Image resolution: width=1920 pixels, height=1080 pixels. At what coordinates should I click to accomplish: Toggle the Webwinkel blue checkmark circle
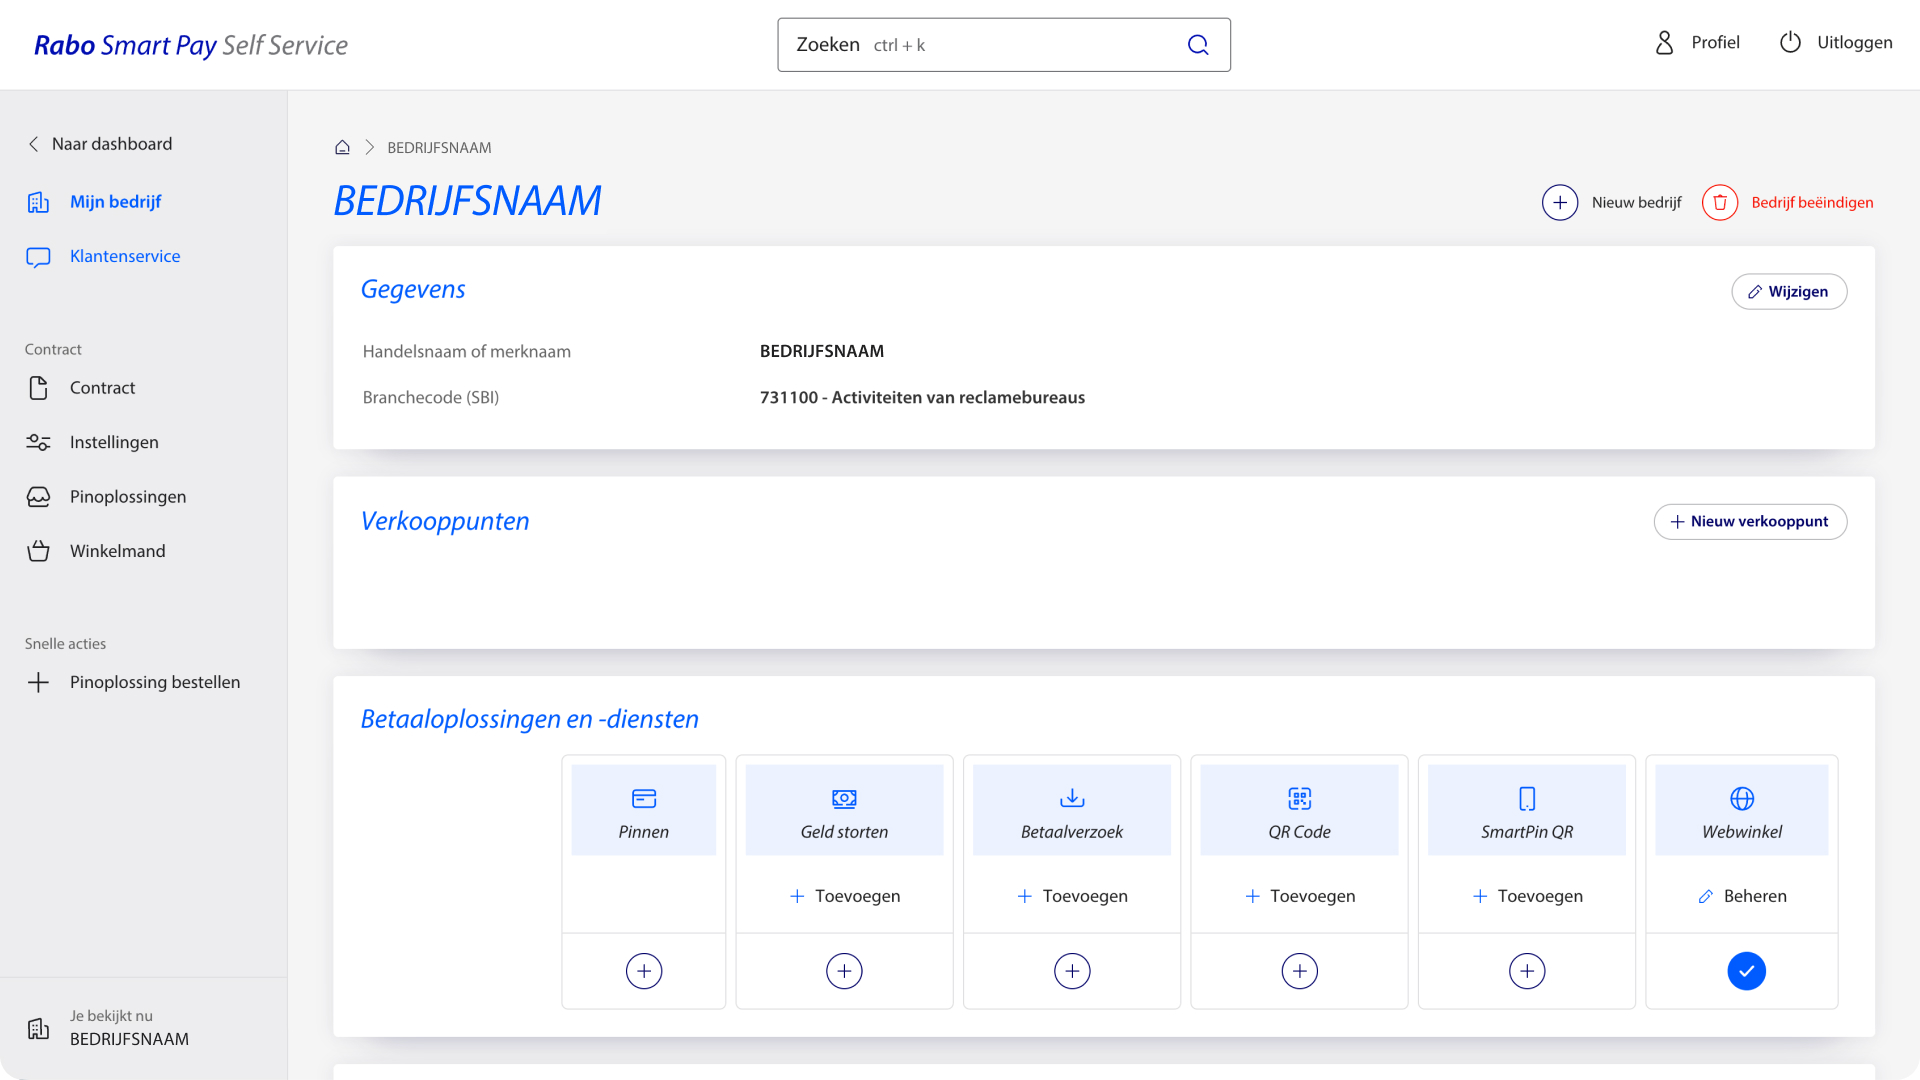pyautogui.click(x=1746, y=971)
